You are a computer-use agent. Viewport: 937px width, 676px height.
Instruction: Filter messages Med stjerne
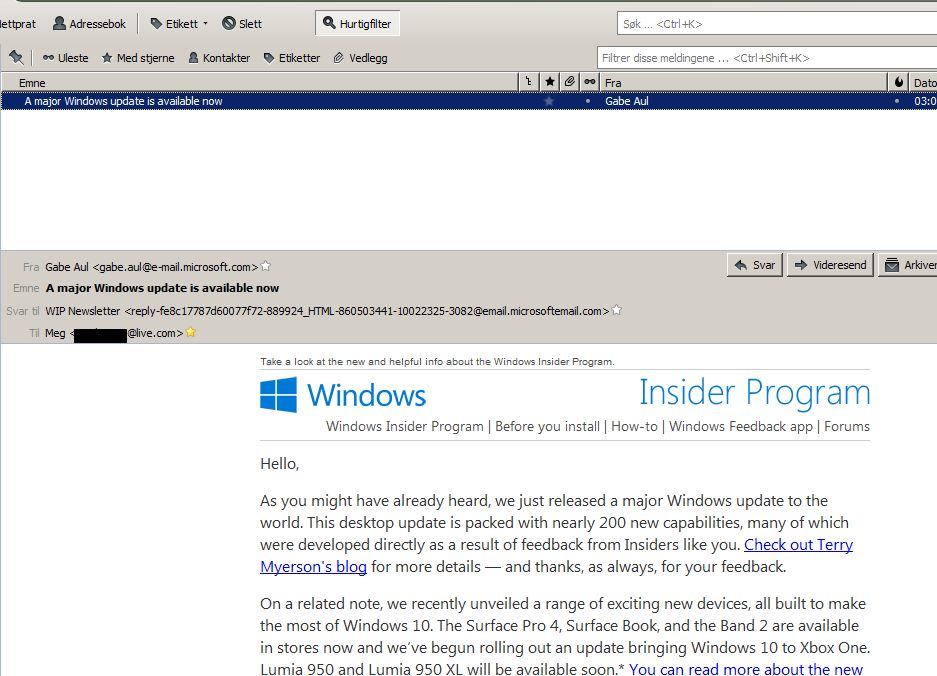tap(138, 58)
